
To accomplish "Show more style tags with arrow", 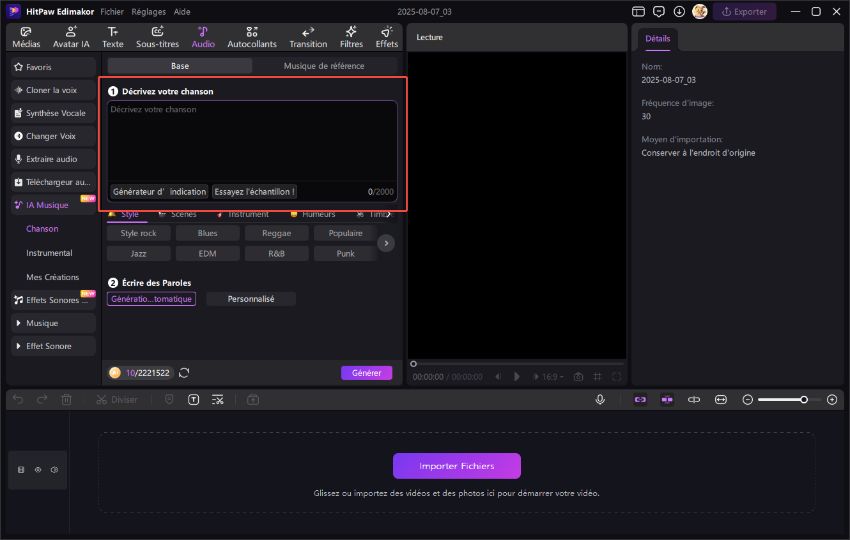I will pyautogui.click(x=386, y=243).
